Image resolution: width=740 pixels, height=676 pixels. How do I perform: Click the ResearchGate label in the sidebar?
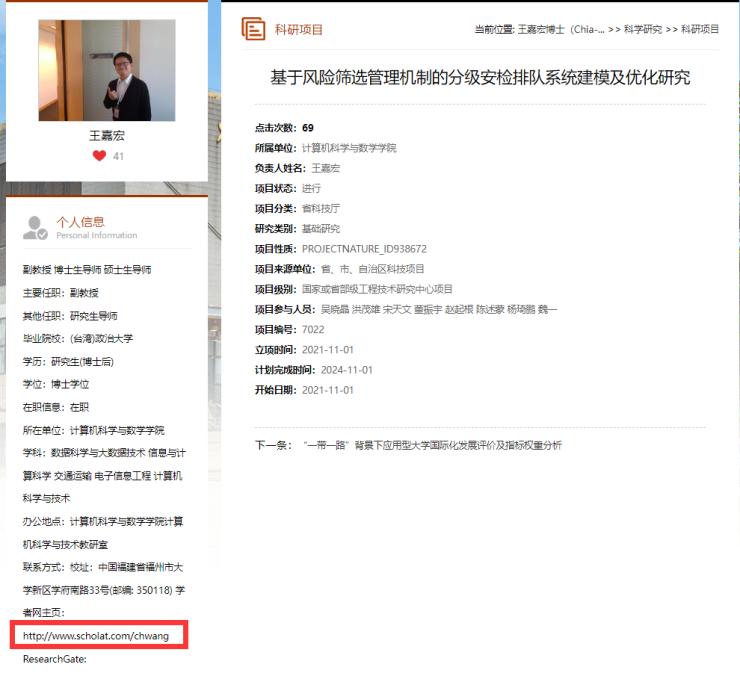click(55, 660)
